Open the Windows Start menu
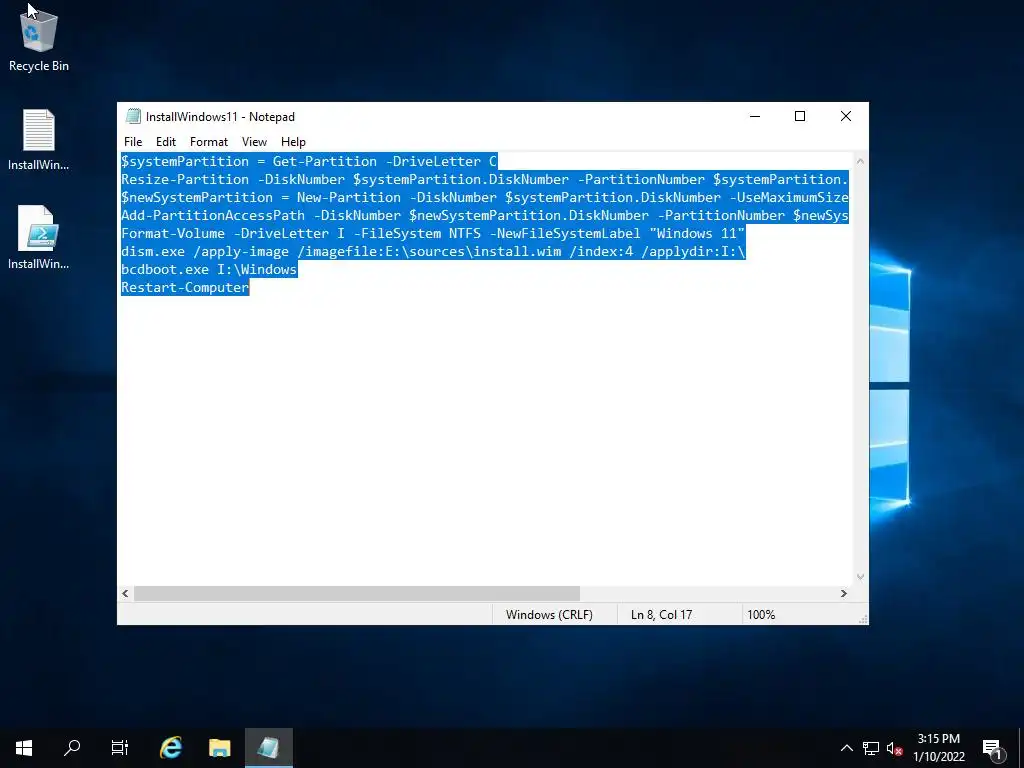Screen dimensions: 1024x768 click(24, 748)
